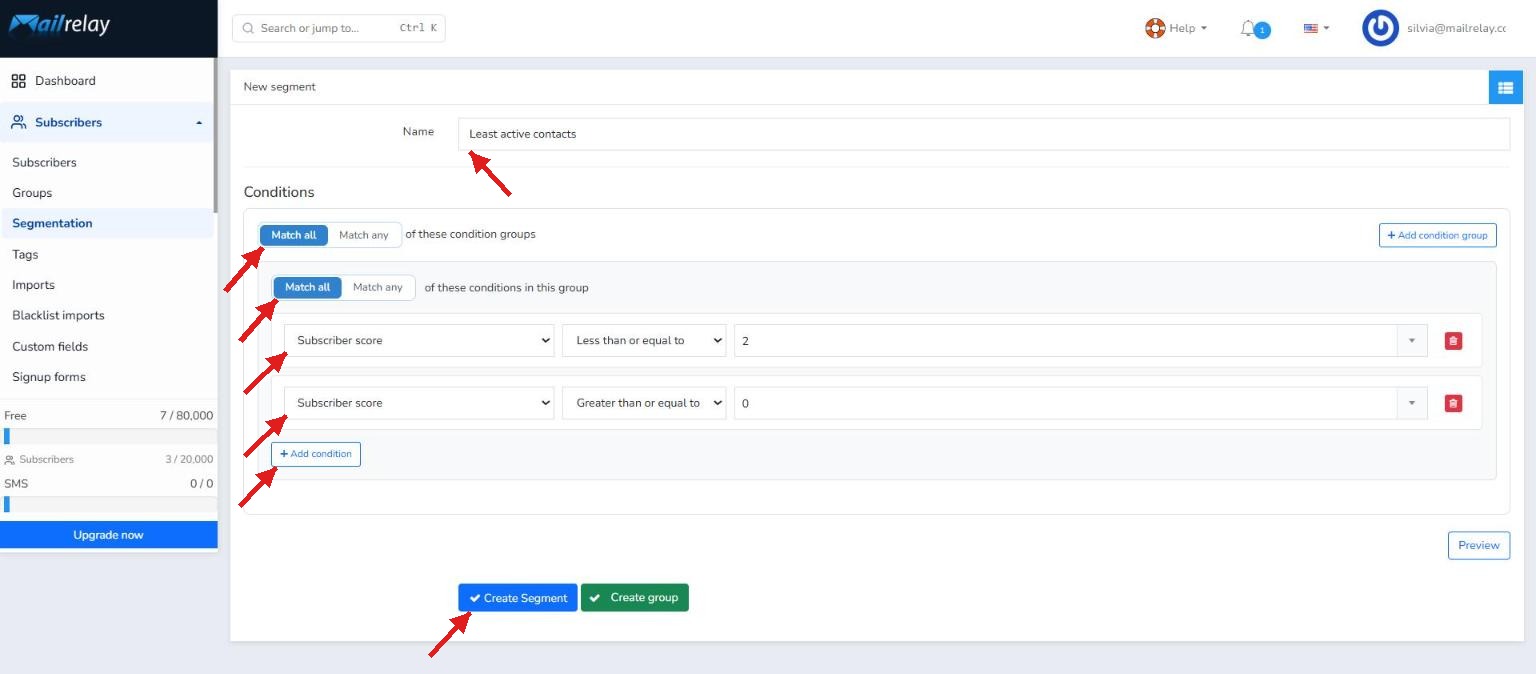Screen dimensions: 1536x674
Task: Collapse the Subscribers sidebar section
Action: [199, 122]
